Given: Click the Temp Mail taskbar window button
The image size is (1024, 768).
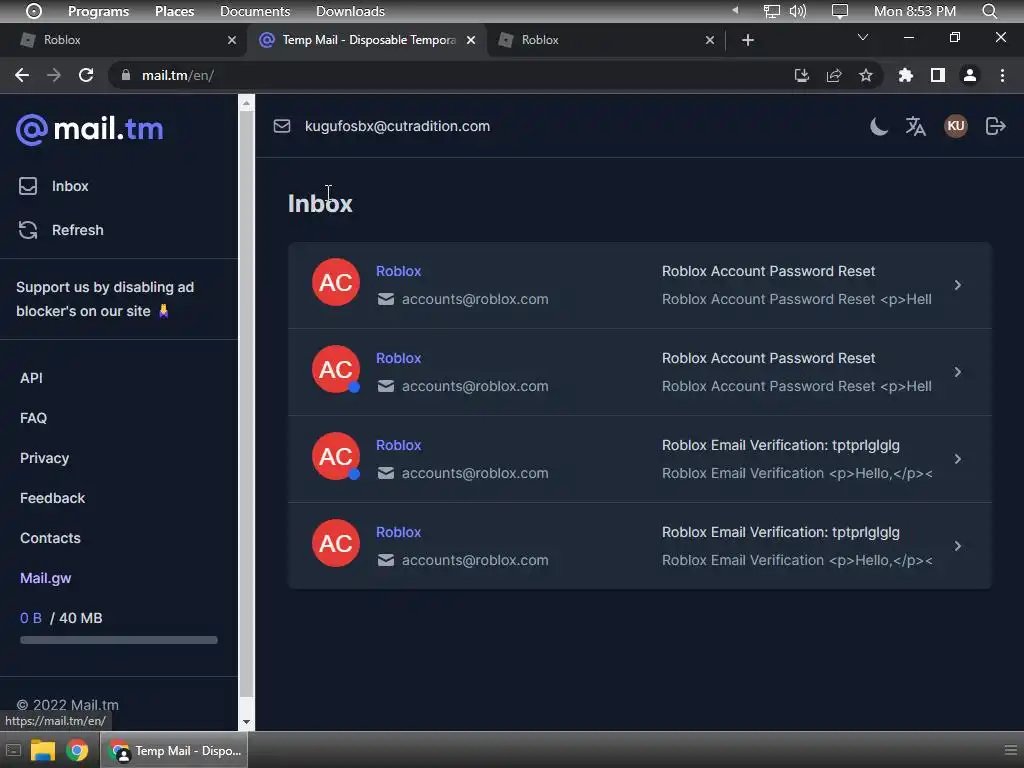Looking at the screenshot, I should 174,750.
